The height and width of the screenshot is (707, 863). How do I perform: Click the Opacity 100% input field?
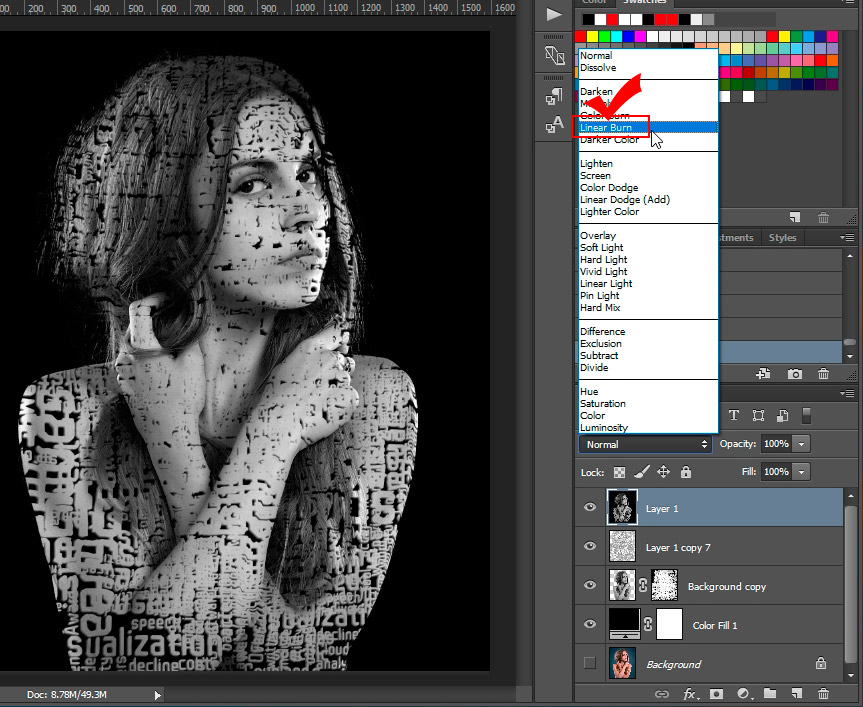(777, 443)
